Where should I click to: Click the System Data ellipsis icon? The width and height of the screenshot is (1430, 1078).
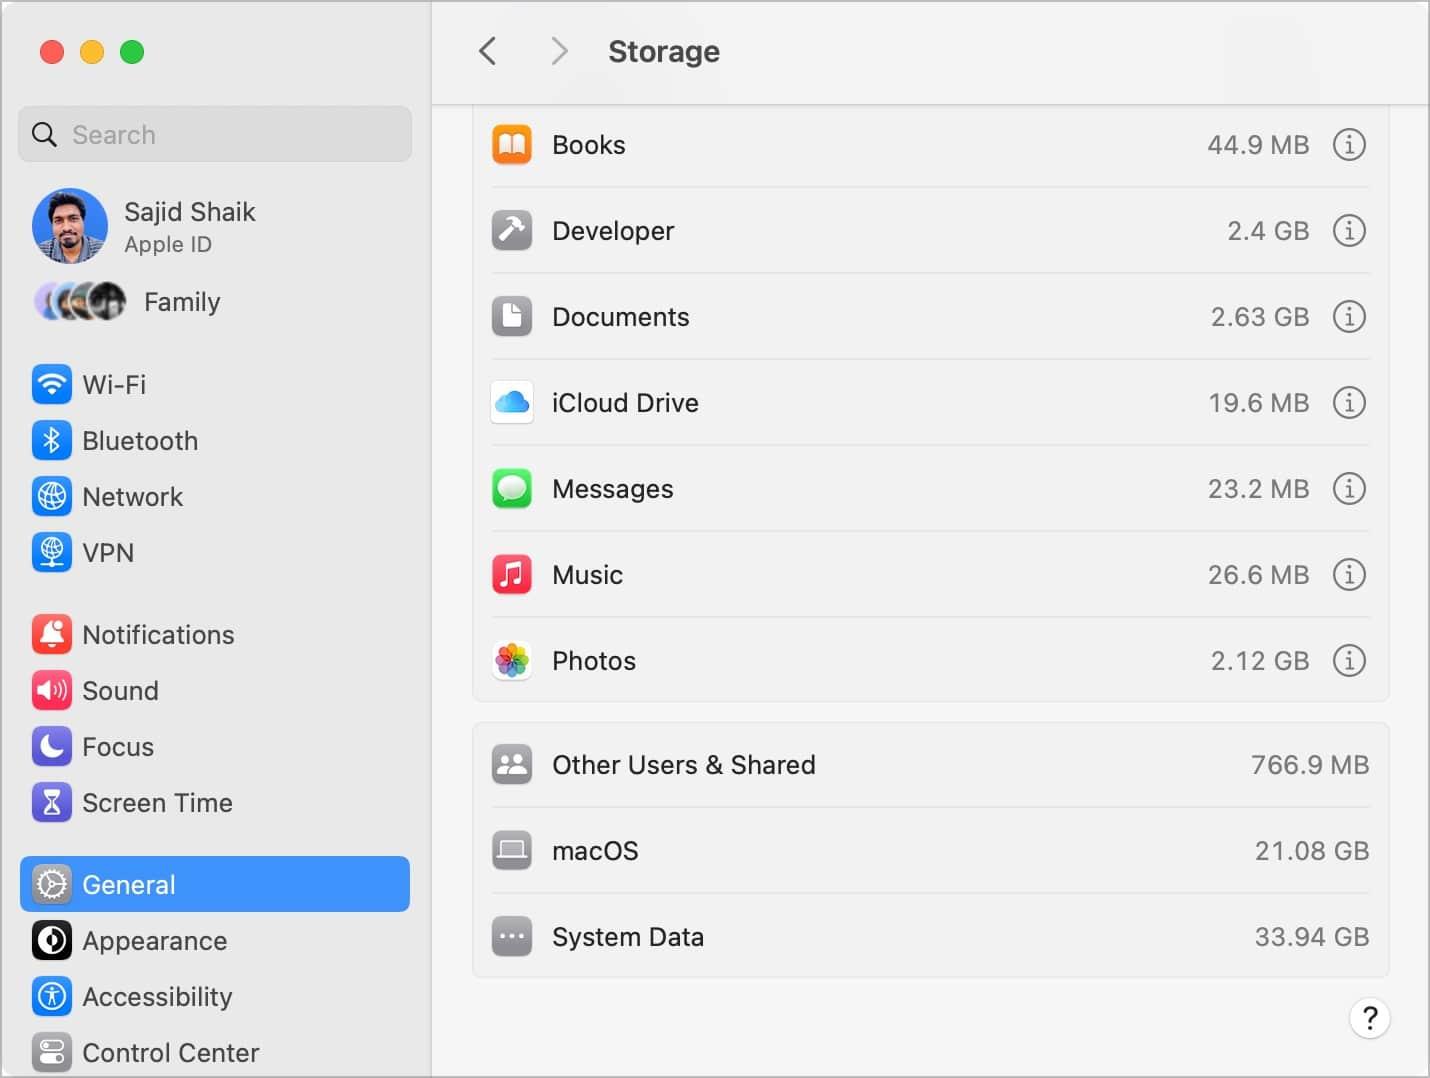(x=512, y=937)
